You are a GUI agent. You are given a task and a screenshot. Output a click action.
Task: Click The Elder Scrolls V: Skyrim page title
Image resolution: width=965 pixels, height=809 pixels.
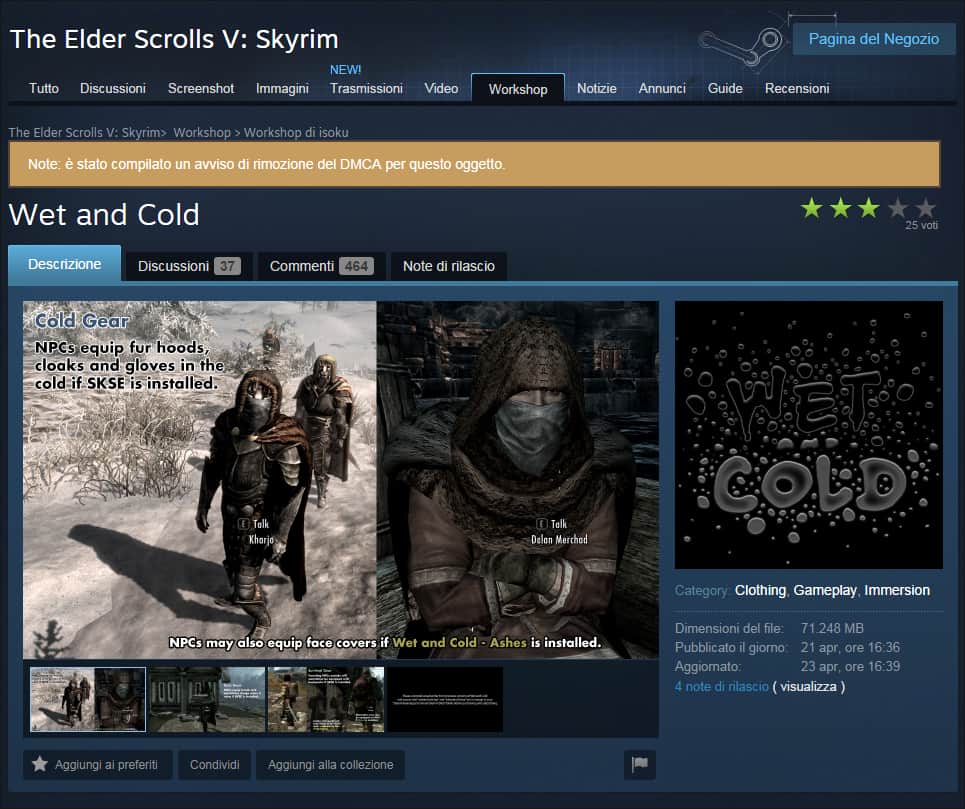174,39
